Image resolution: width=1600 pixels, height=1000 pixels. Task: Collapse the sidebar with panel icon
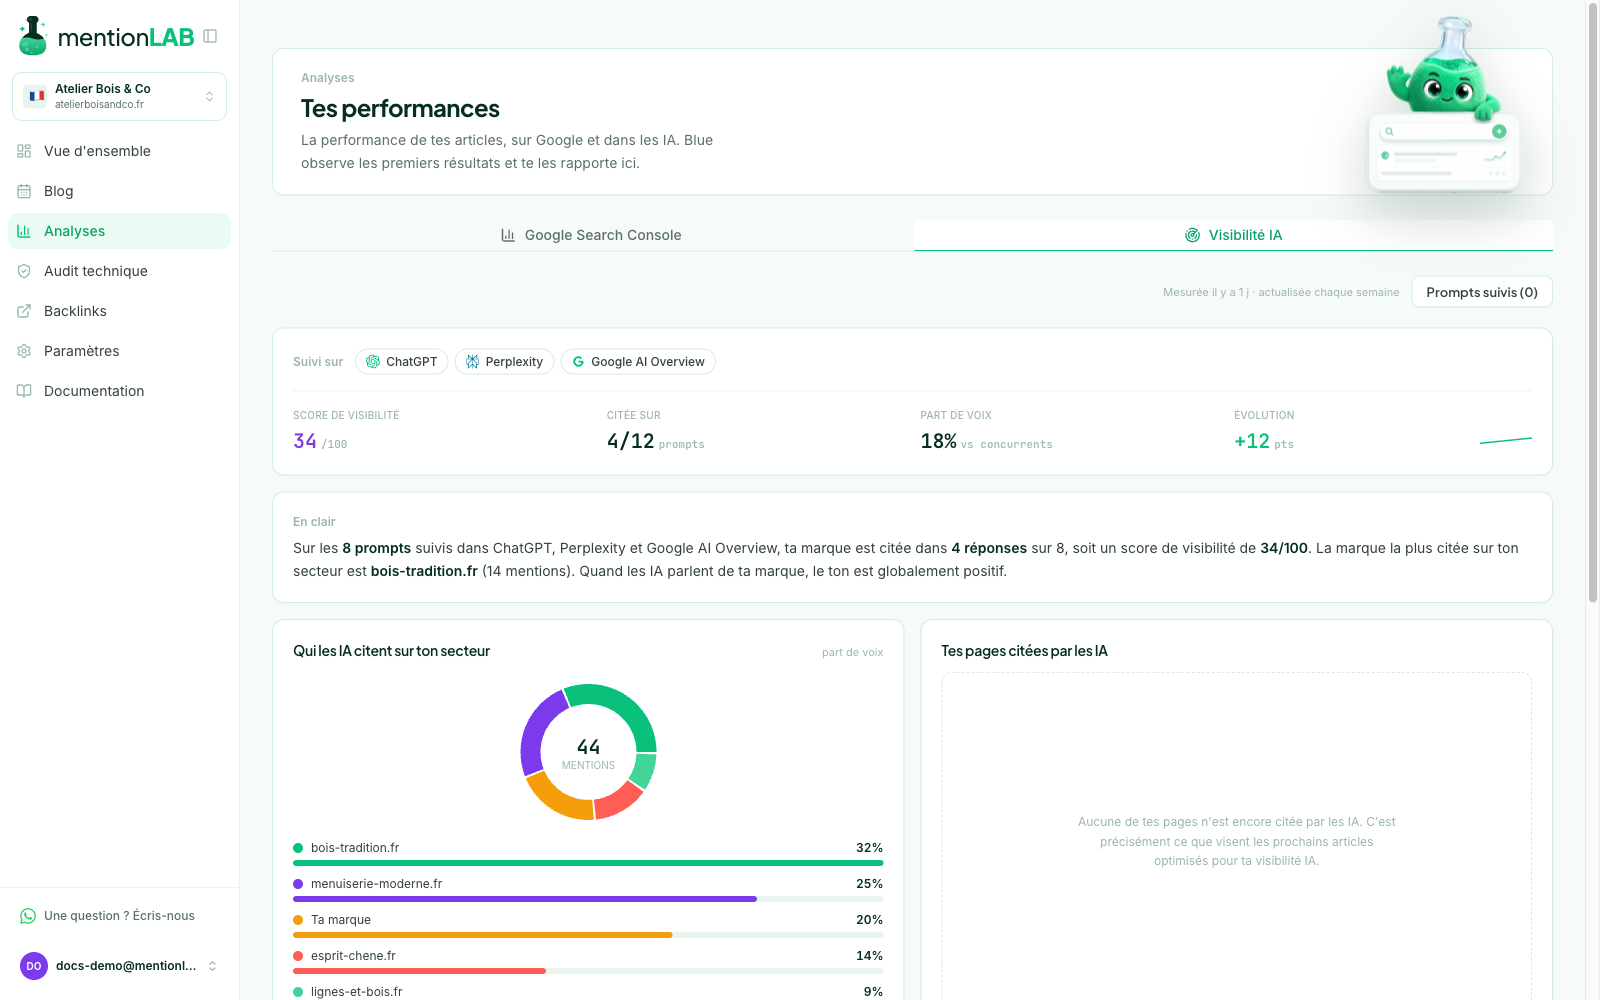point(210,36)
